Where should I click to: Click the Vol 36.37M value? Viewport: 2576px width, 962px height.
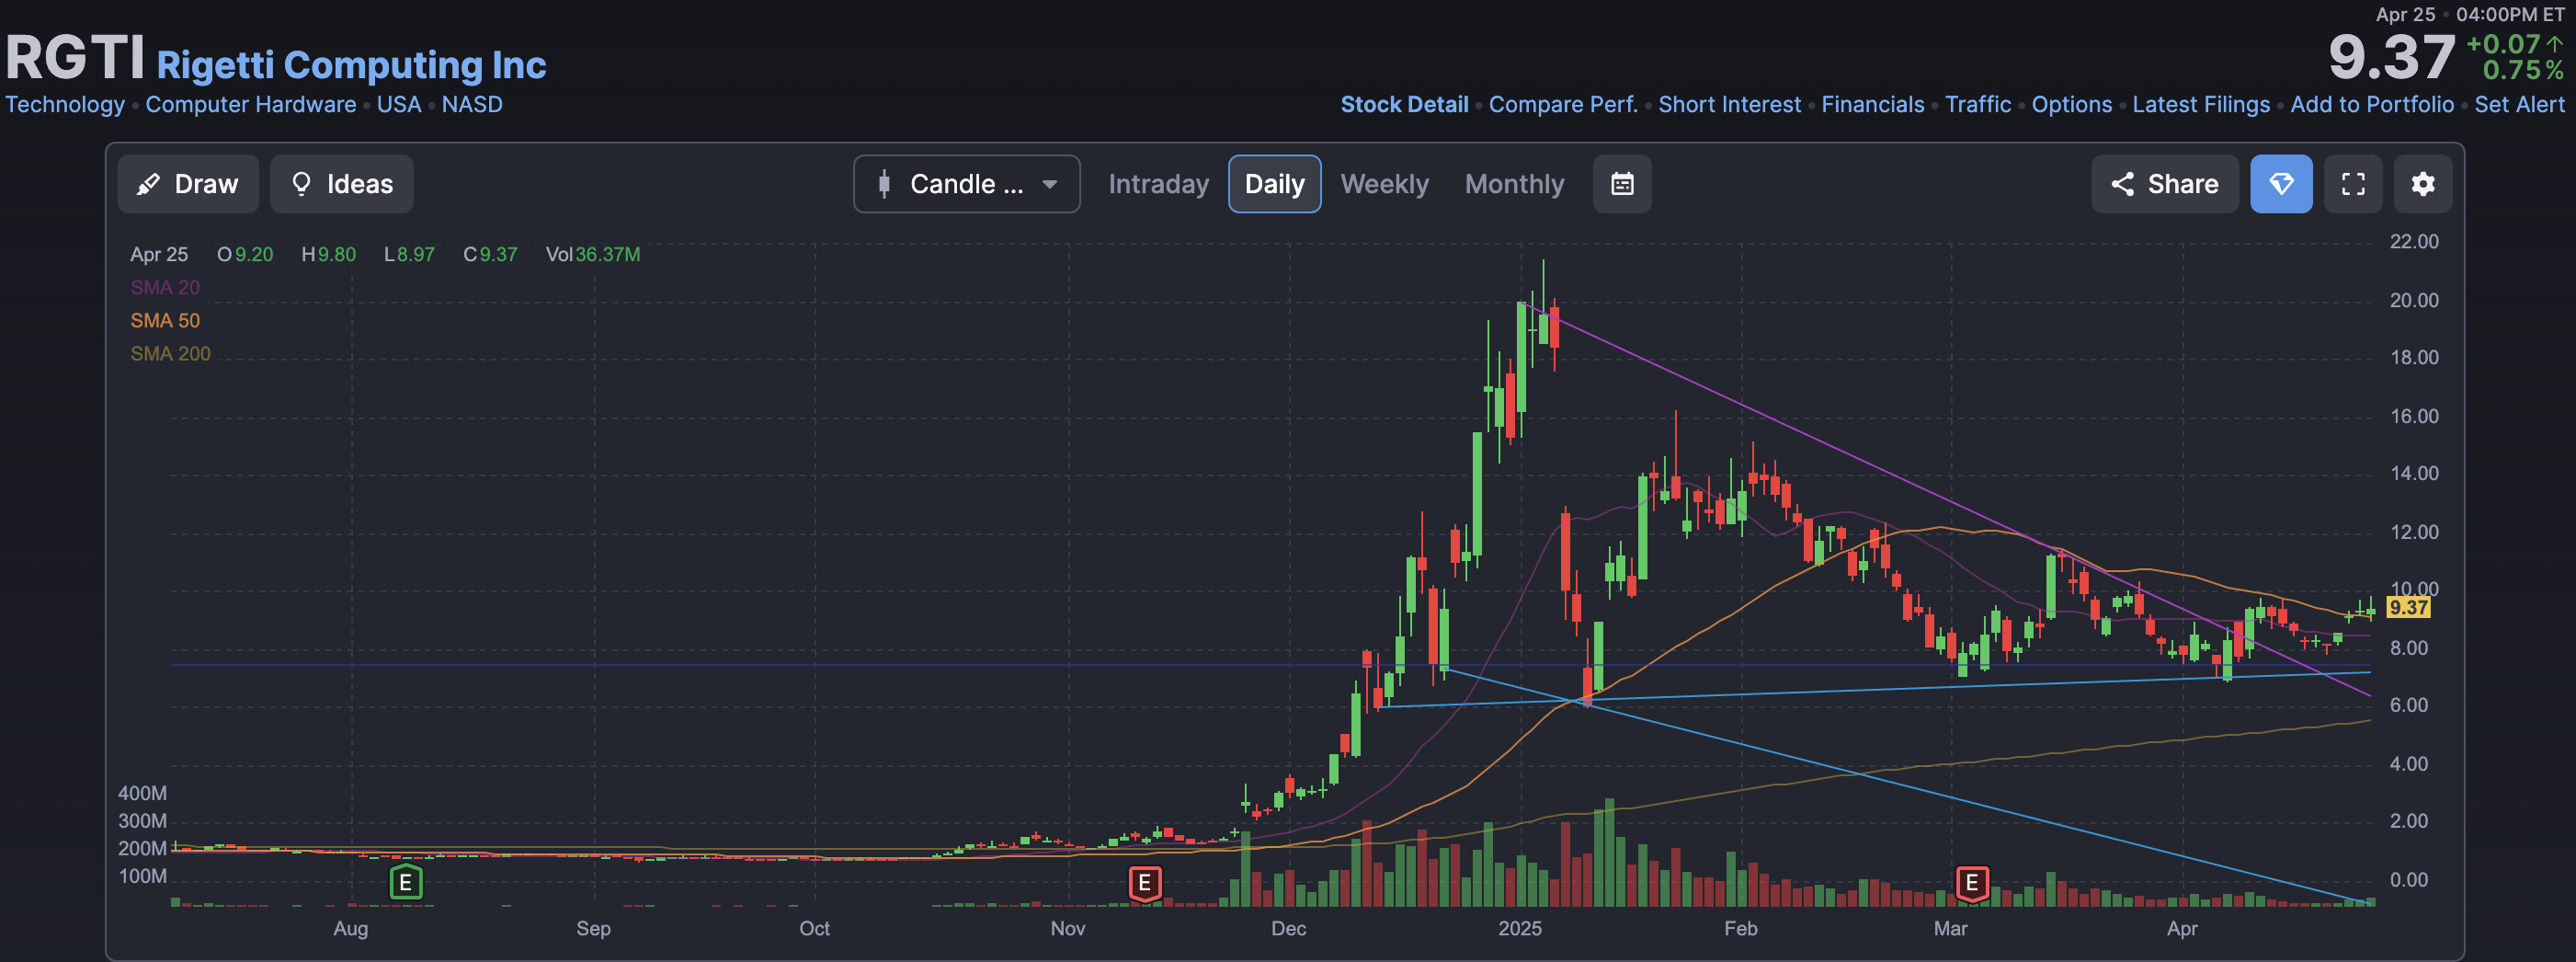(x=592, y=254)
